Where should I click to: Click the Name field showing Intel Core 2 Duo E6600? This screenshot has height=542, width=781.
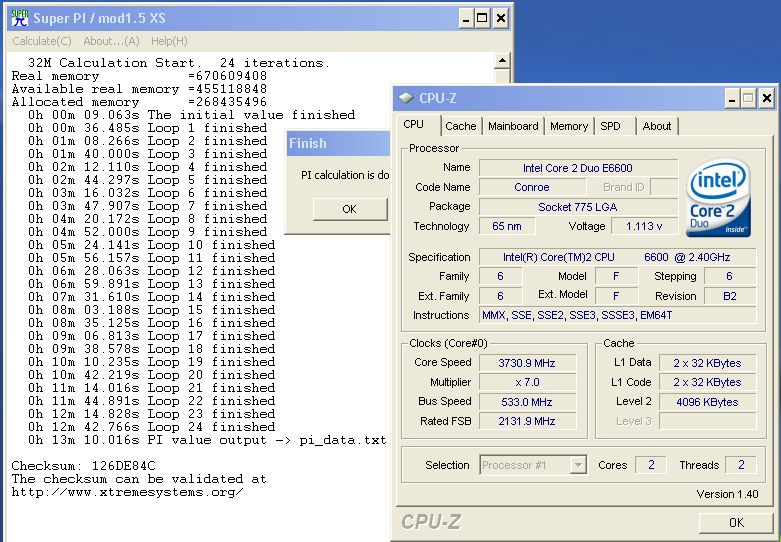click(578, 168)
